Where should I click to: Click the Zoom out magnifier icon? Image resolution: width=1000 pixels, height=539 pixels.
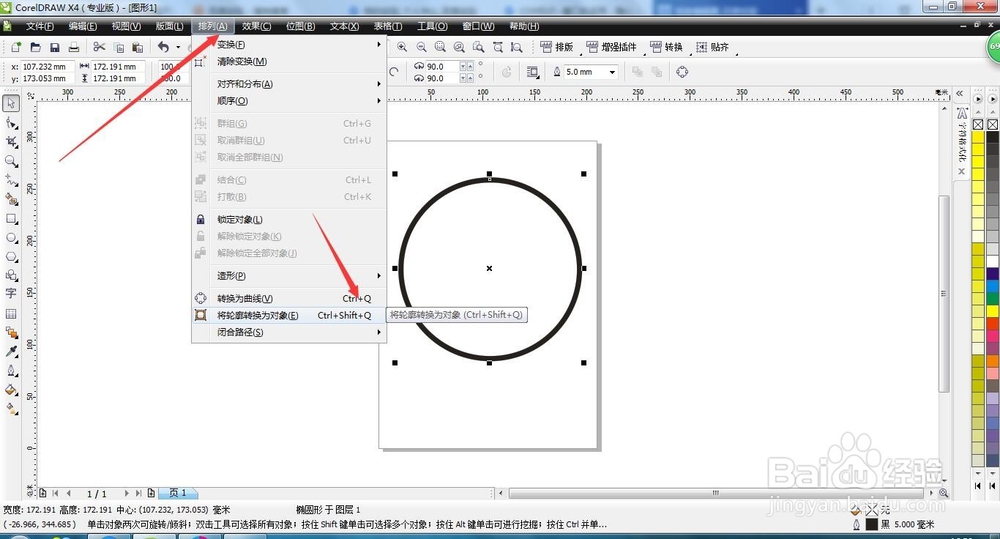(422, 47)
